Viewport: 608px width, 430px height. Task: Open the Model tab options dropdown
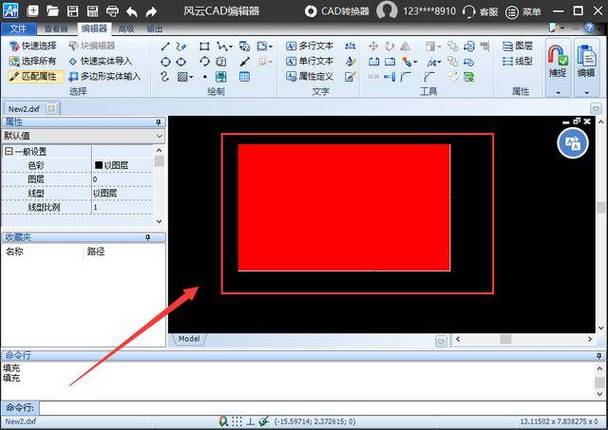[440, 341]
